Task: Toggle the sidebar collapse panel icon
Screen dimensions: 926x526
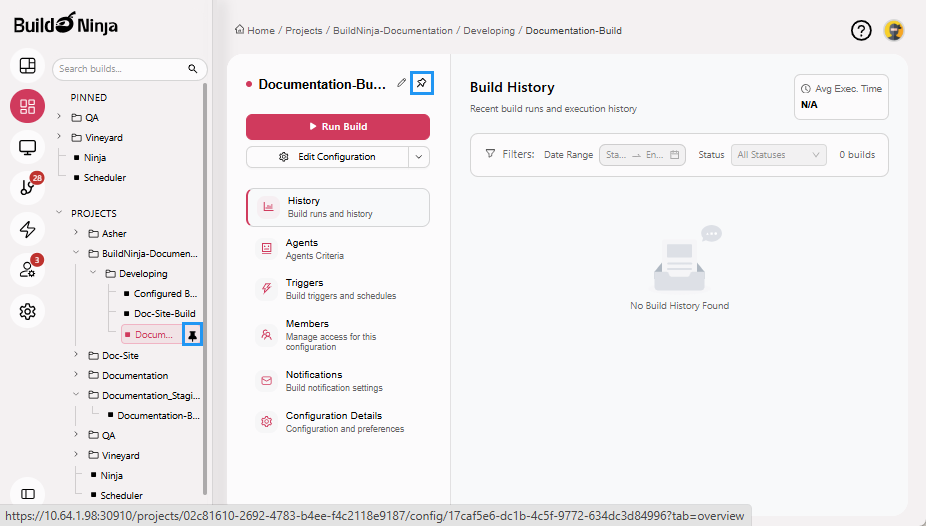Action: pos(28,493)
